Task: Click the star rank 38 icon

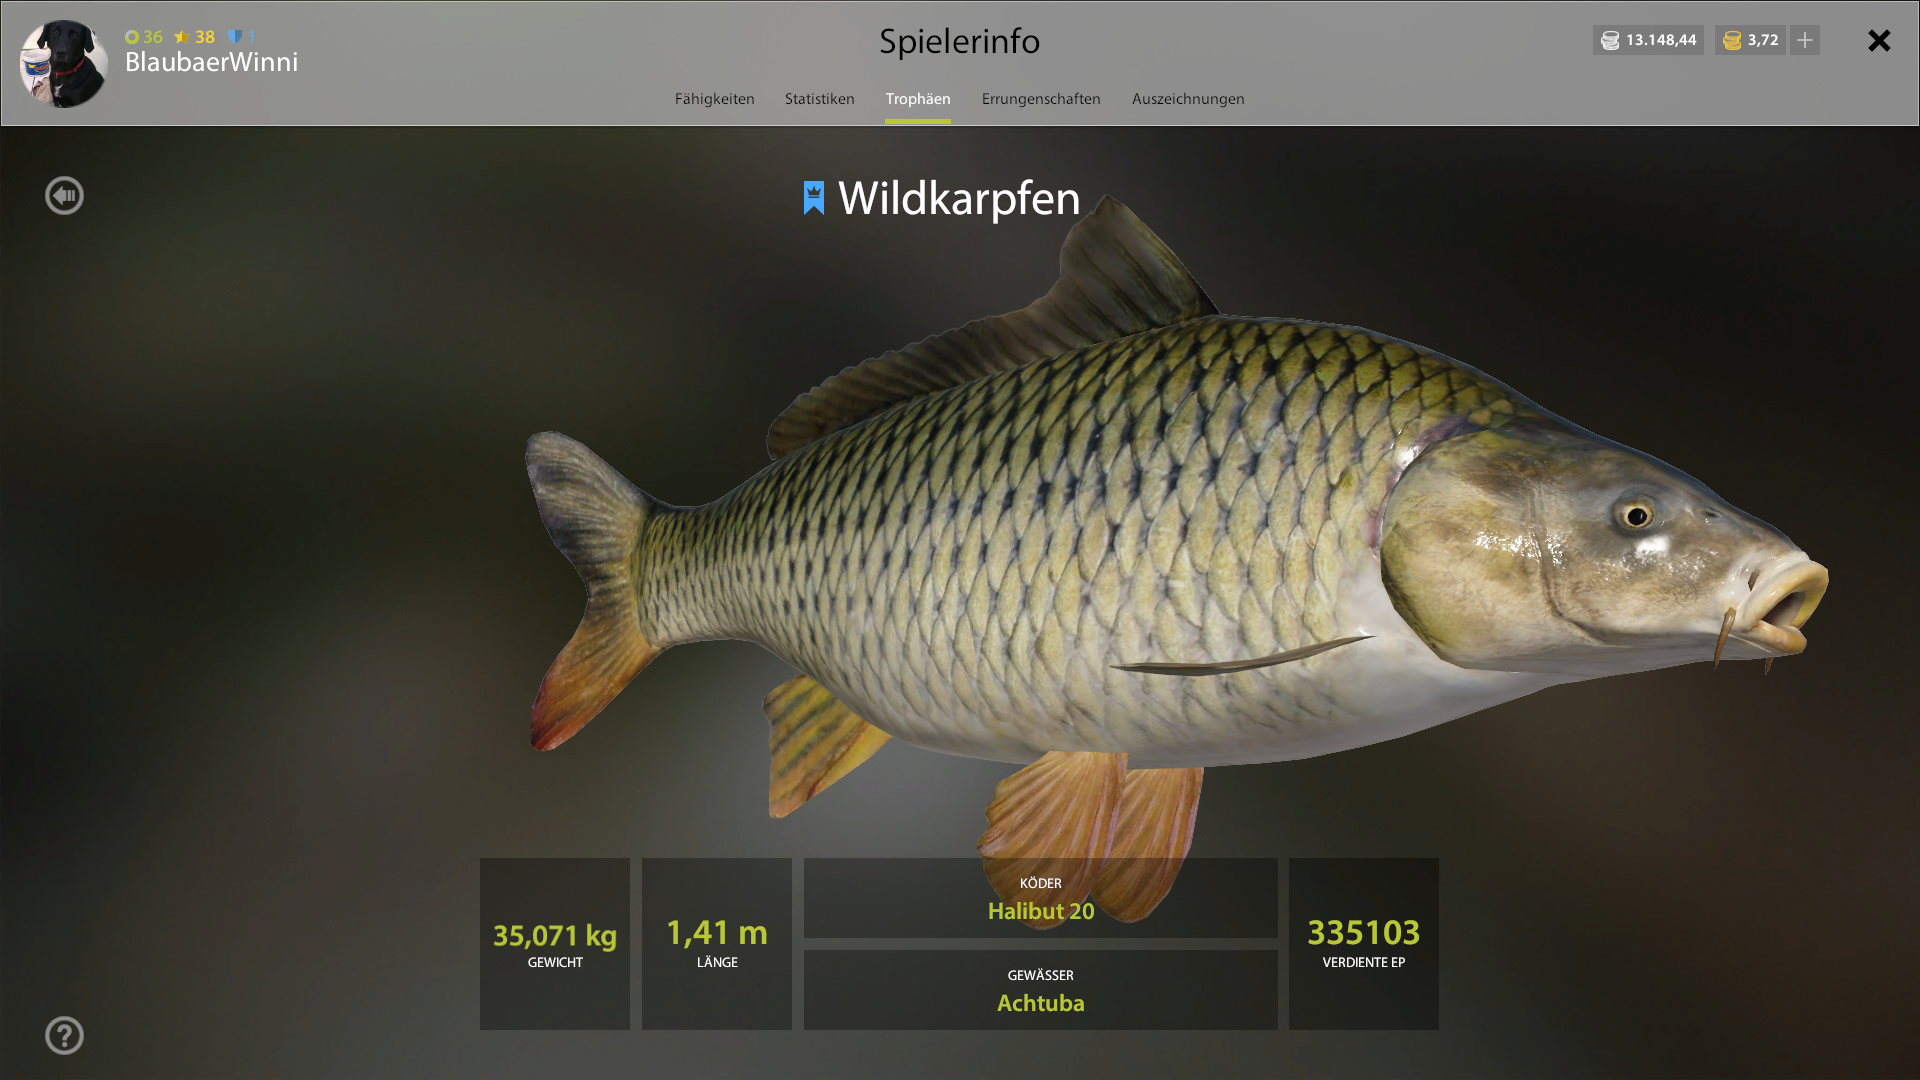Action: pyautogui.click(x=182, y=37)
